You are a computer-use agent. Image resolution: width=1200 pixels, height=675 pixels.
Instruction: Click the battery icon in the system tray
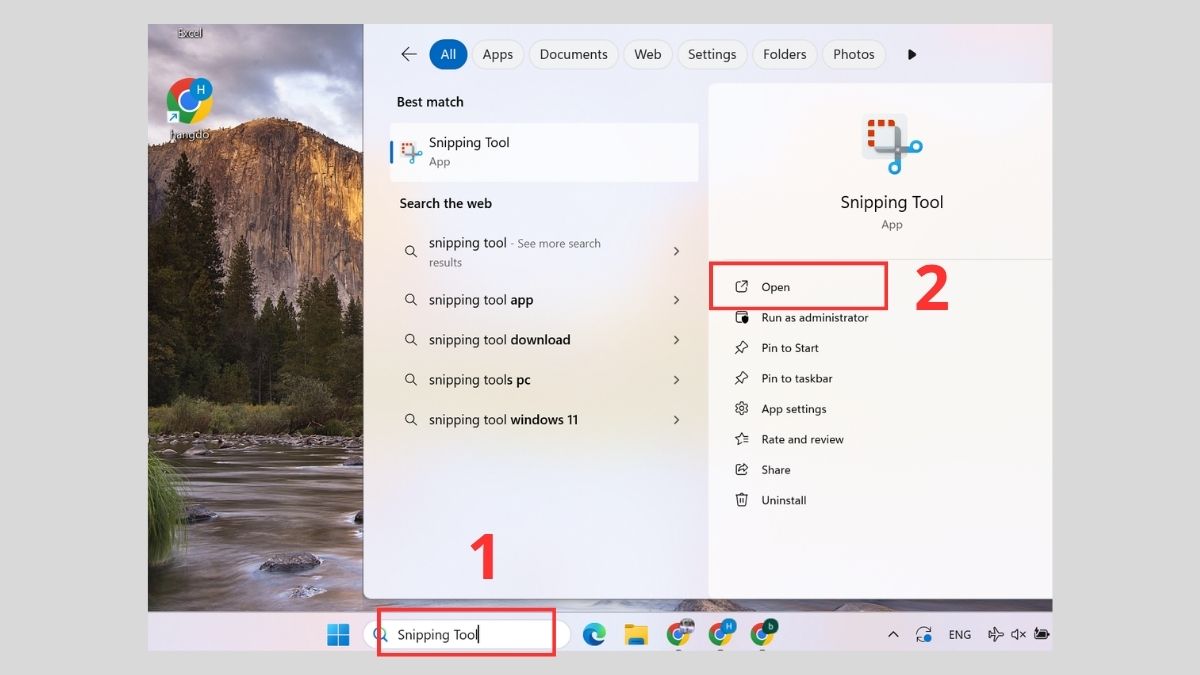coord(1040,634)
